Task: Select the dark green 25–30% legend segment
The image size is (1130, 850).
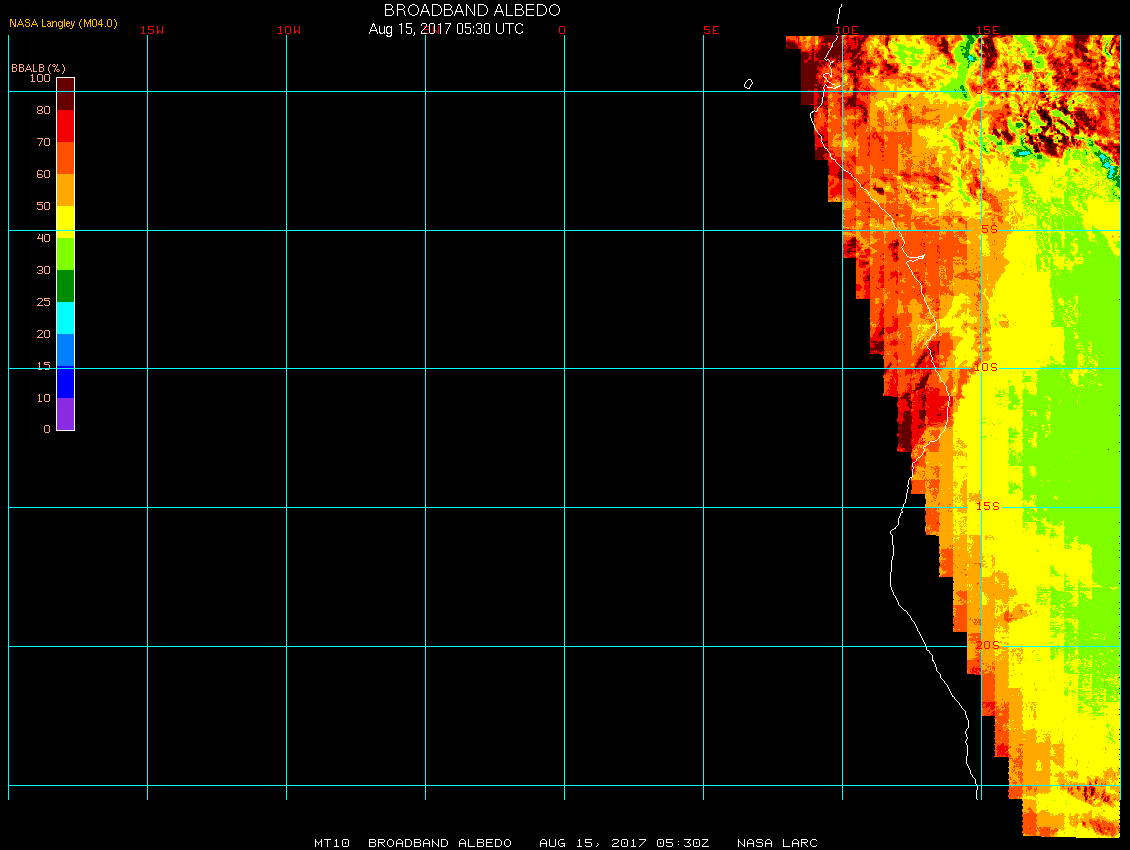Action: tap(65, 286)
